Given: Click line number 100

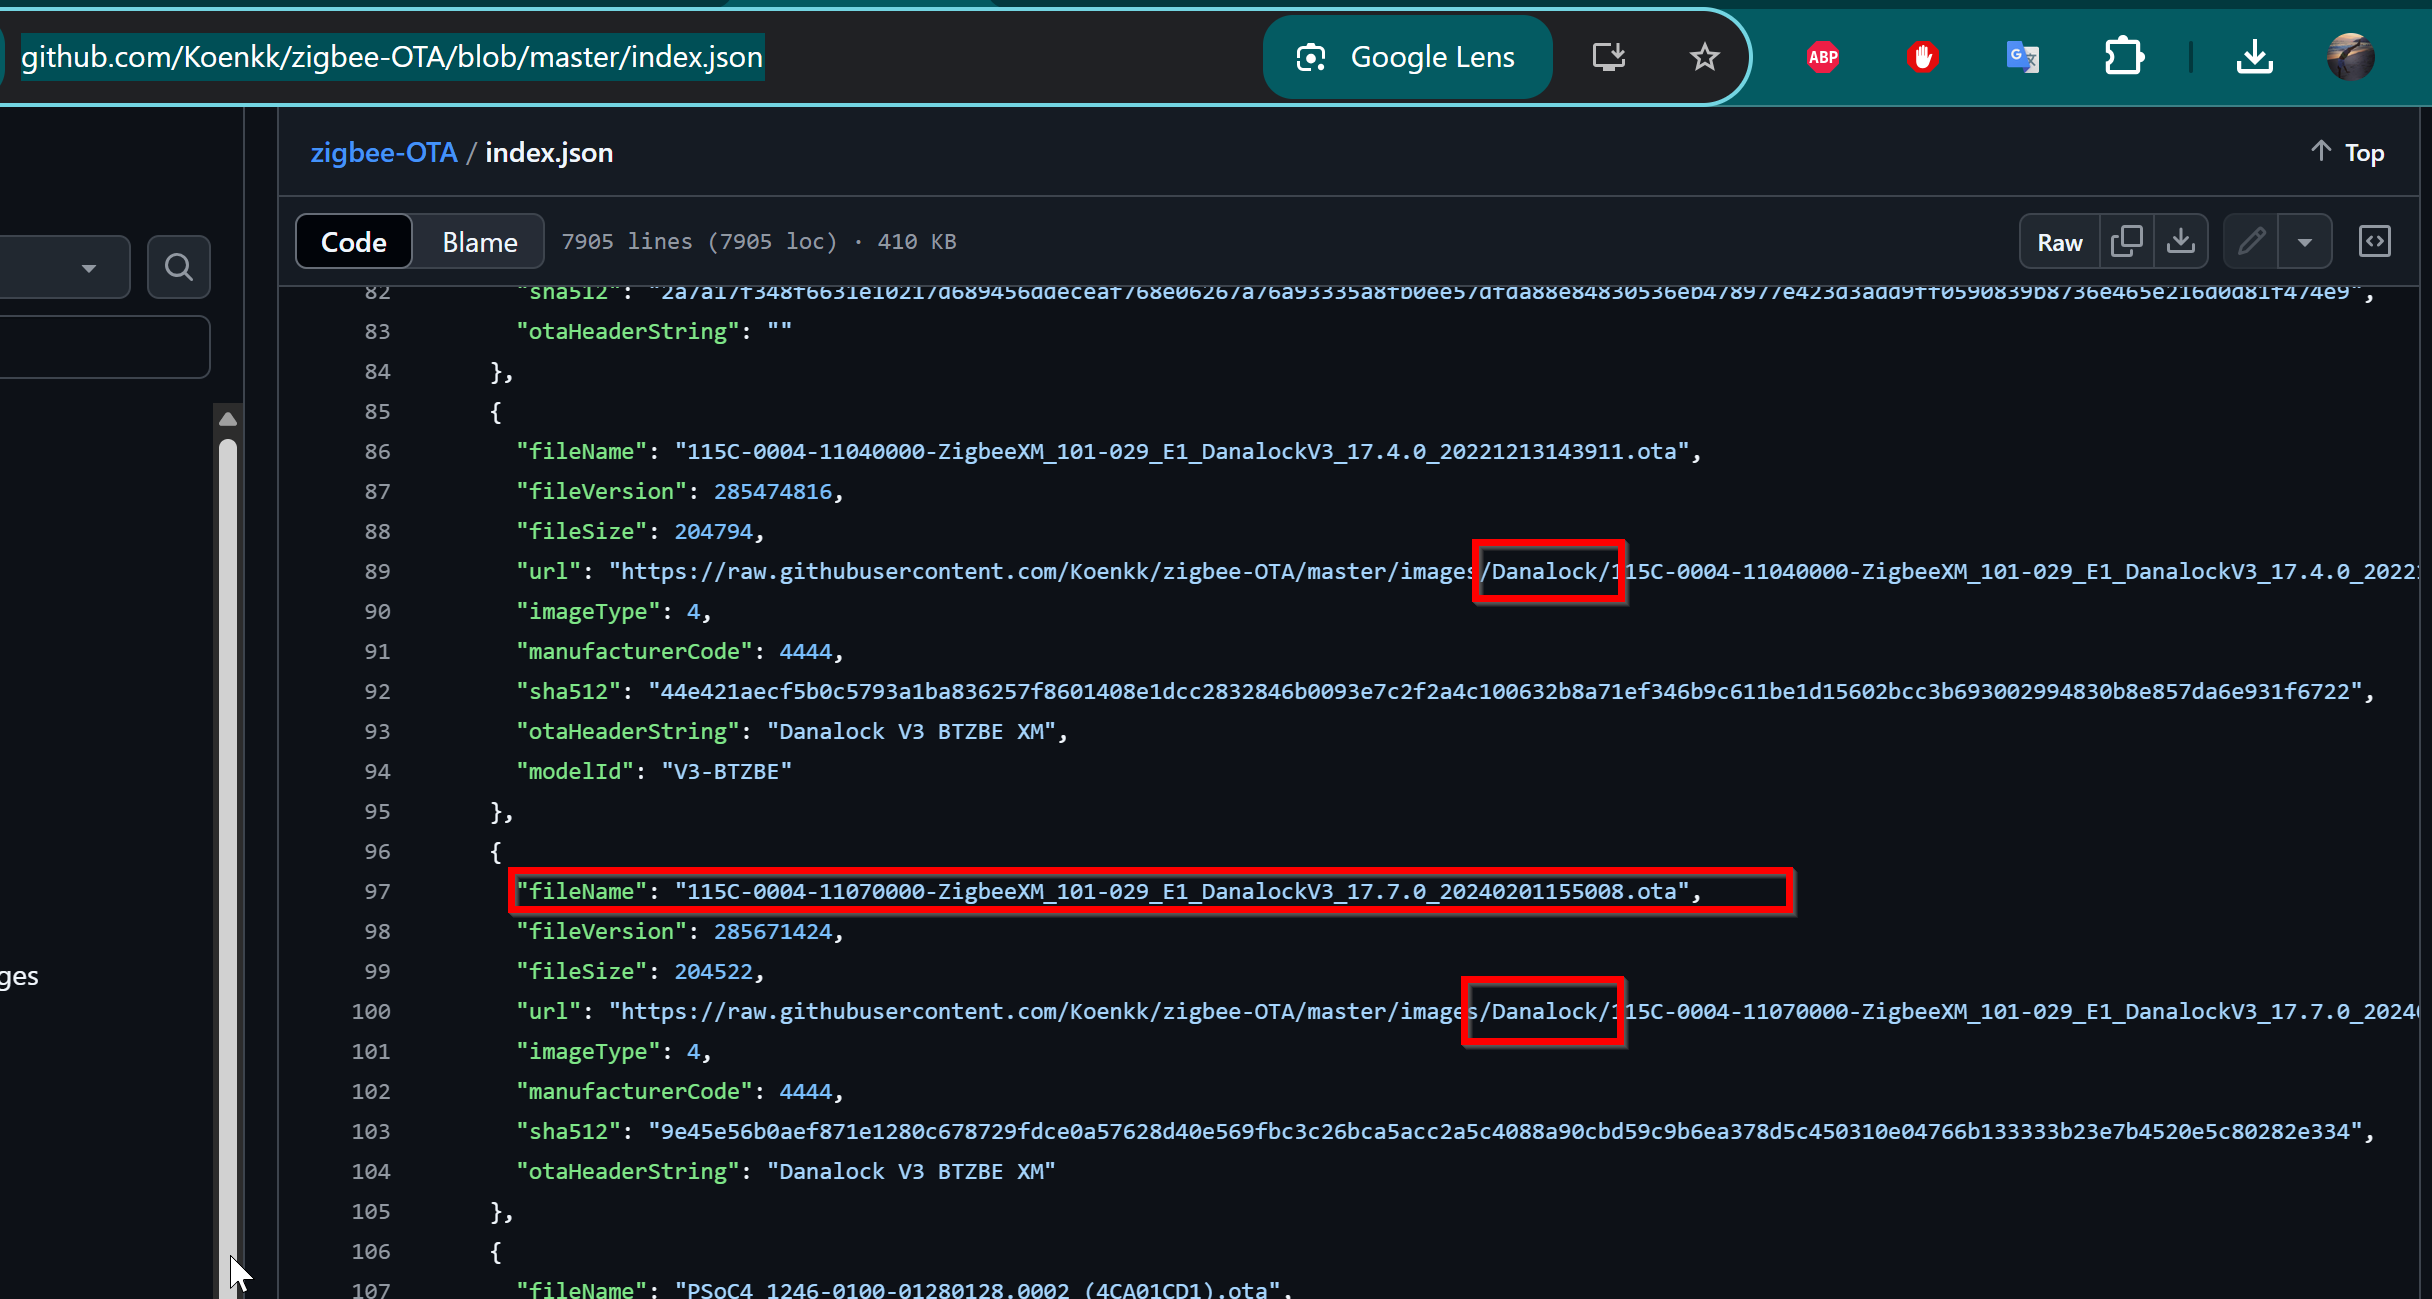Looking at the screenshot, I should [371, 1012].
